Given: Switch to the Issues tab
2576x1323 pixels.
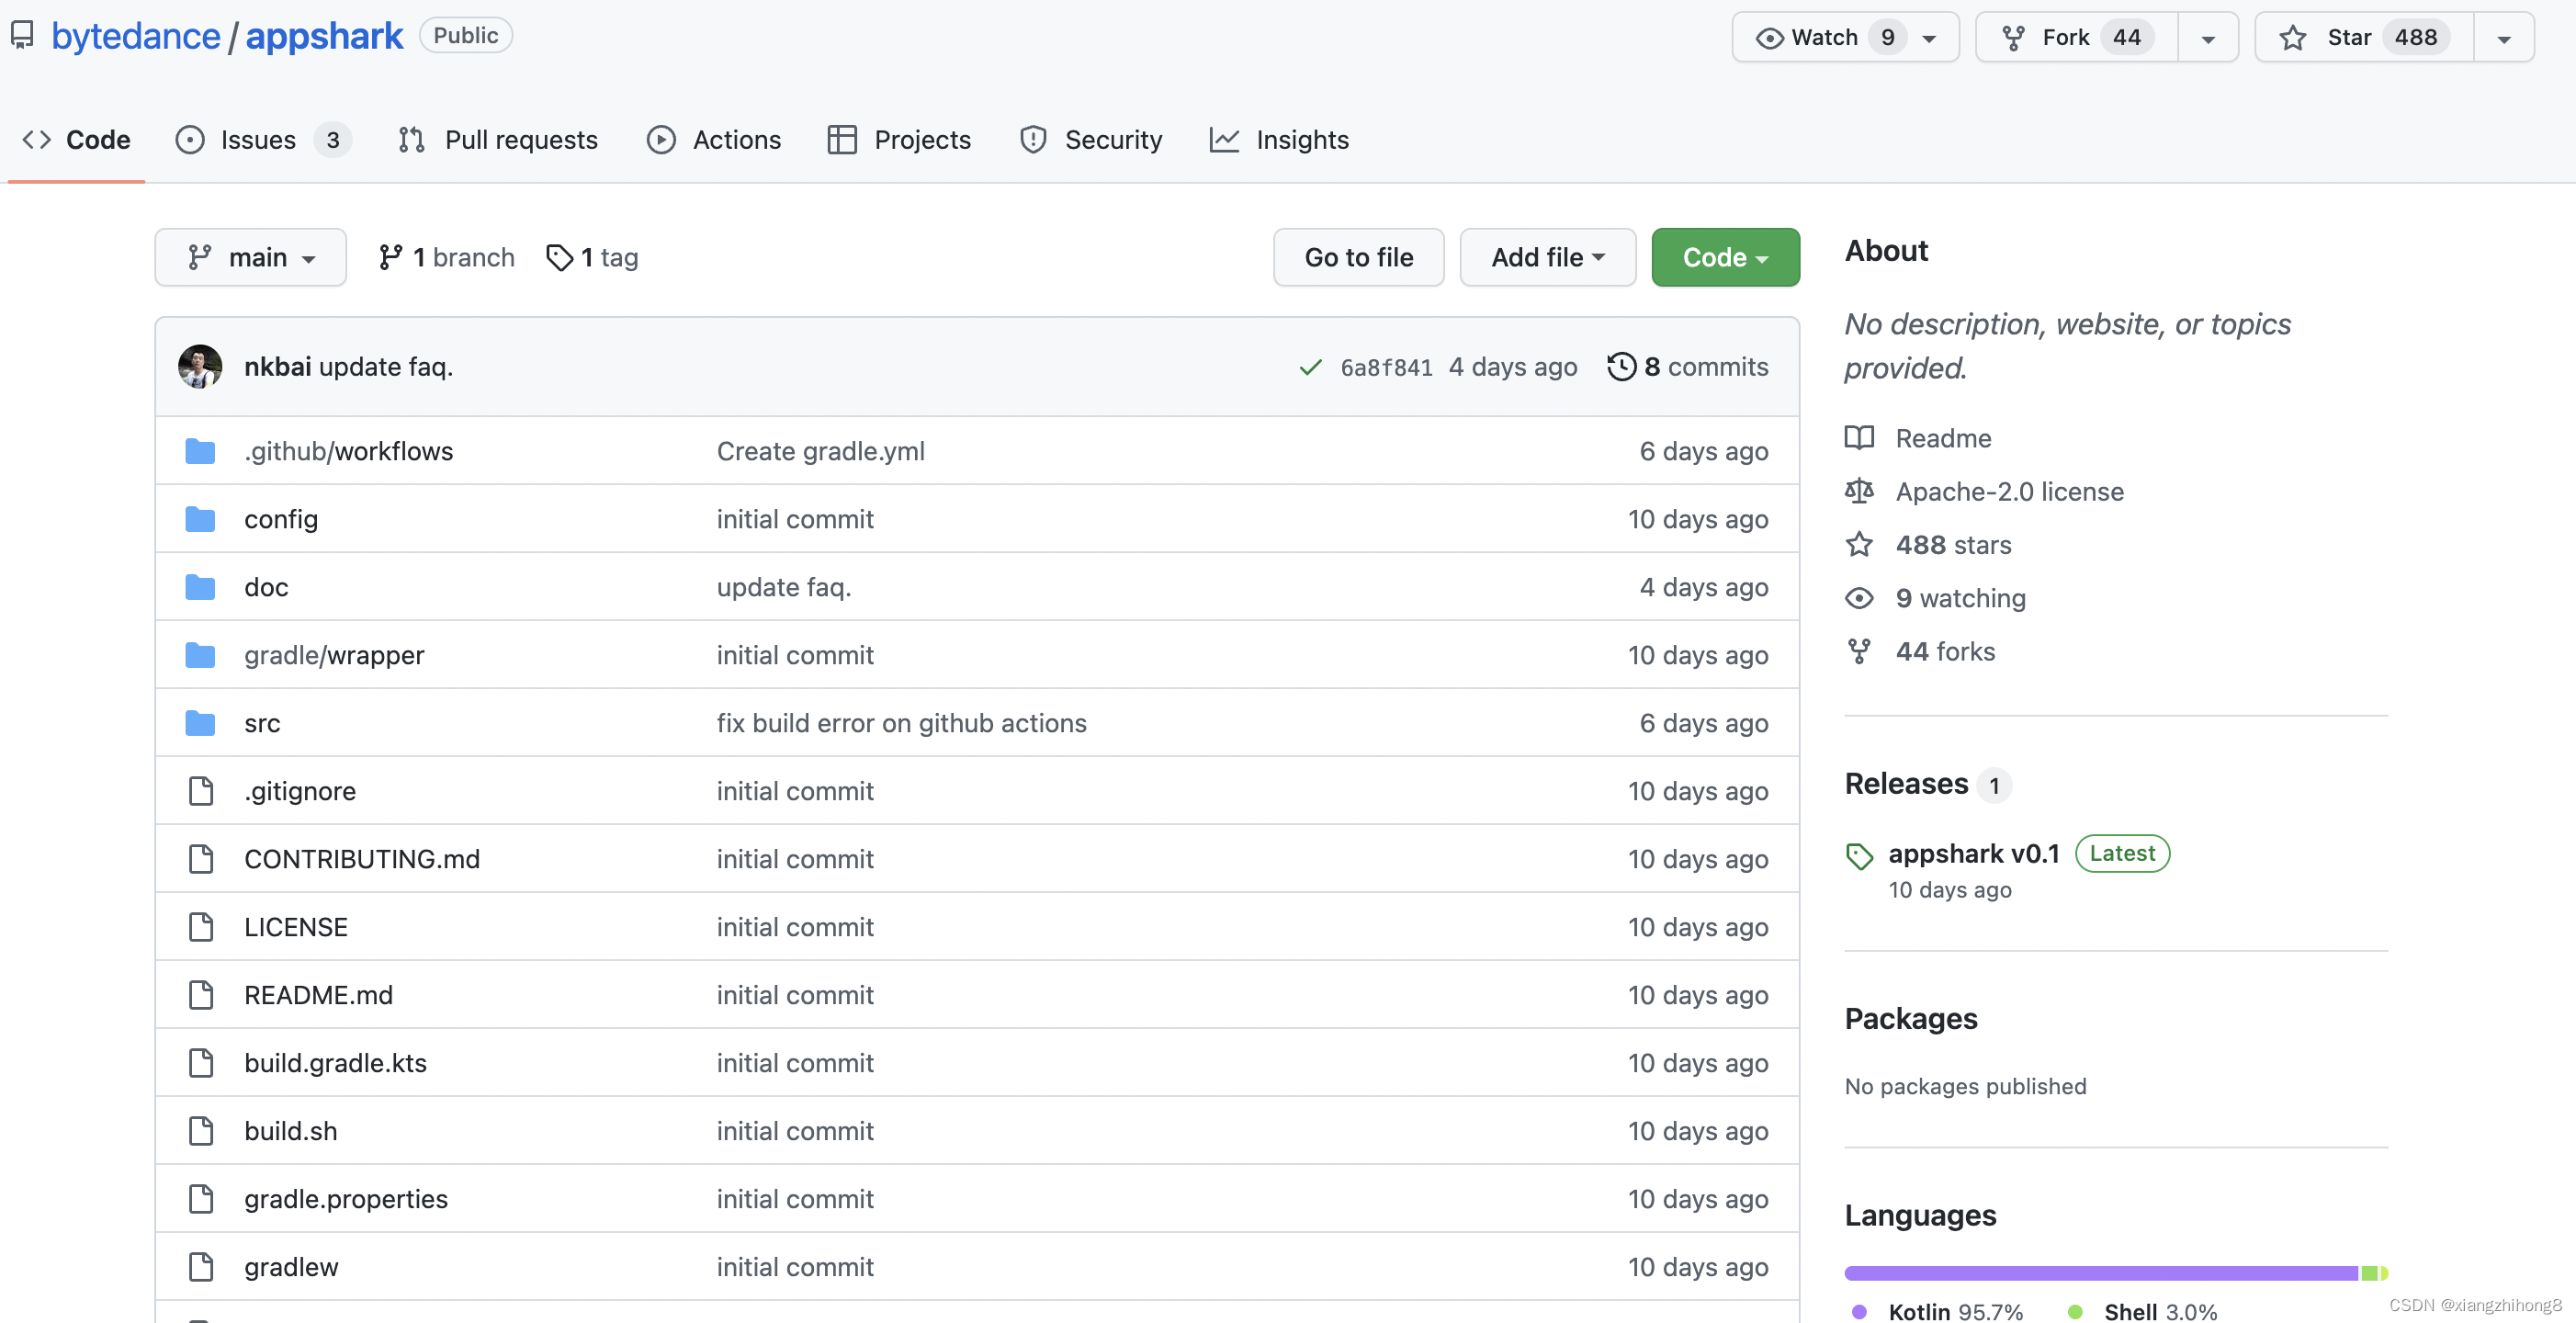Looking at the screenshot, I should tap(258, 139).
